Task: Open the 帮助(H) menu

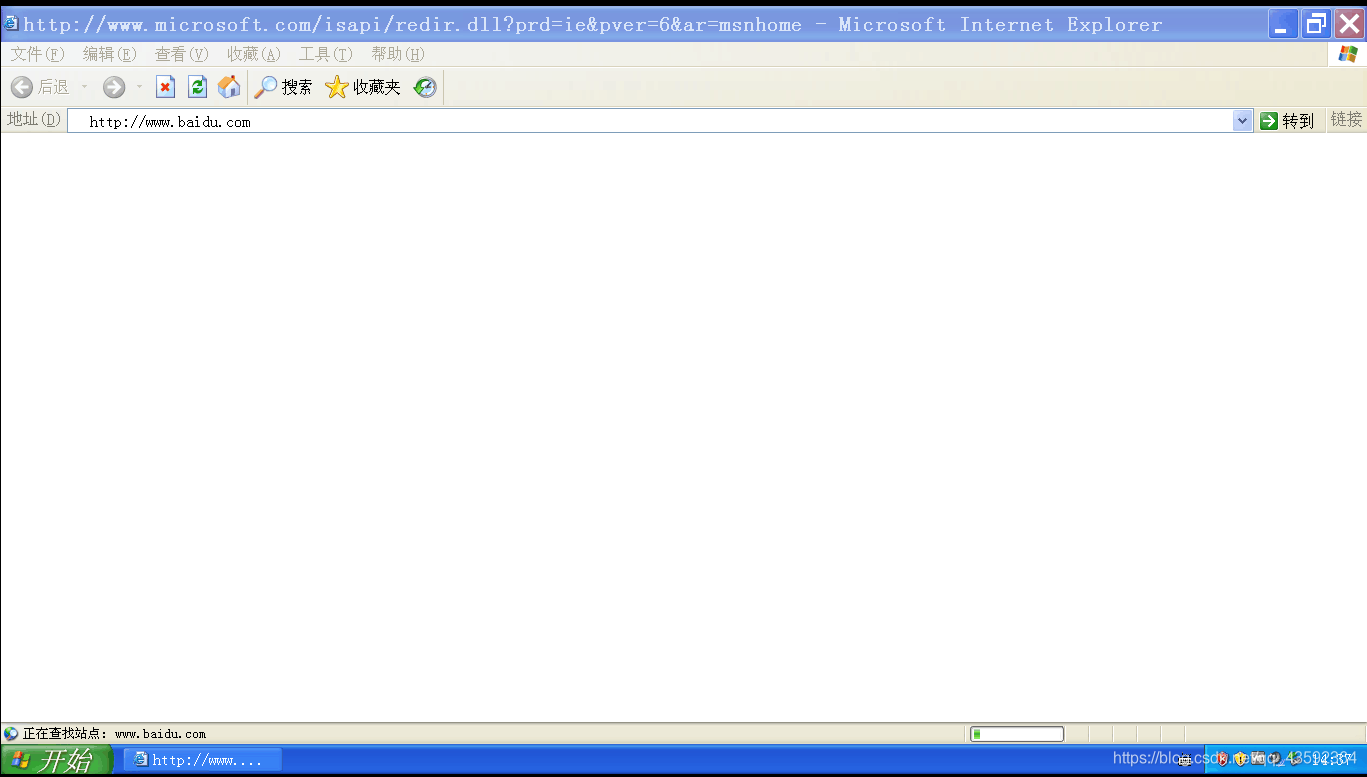Action: click(x=398, y=54)
